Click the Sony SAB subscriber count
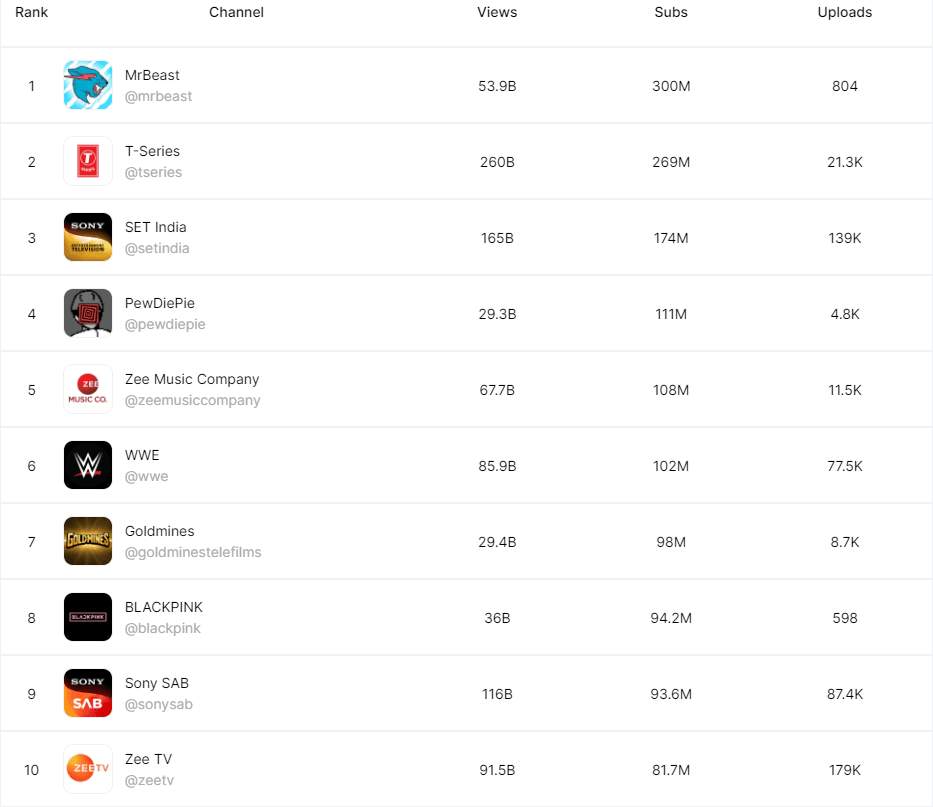 (671, 693)
